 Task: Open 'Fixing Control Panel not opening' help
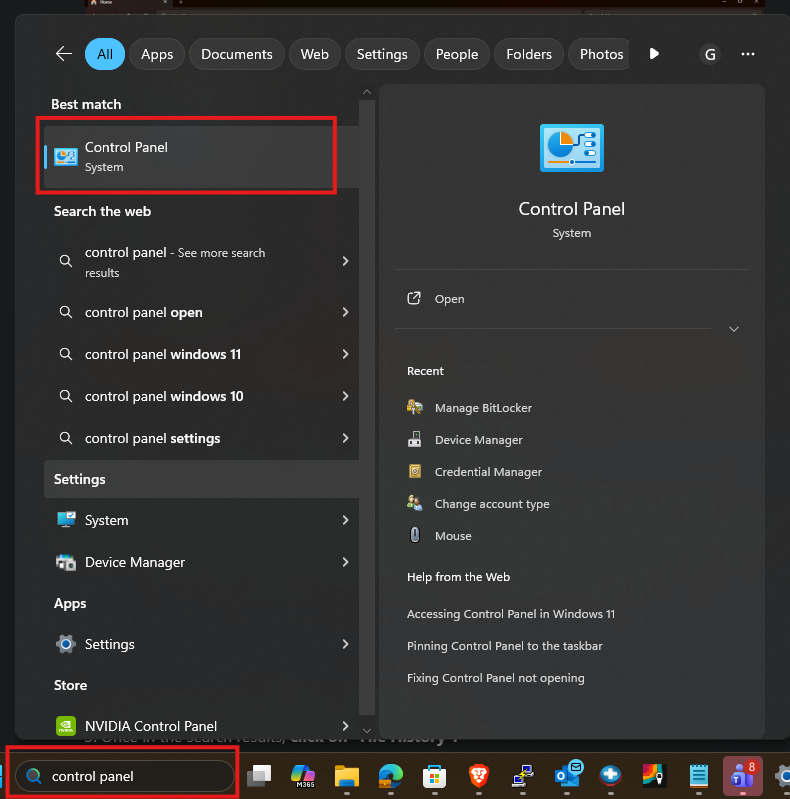(495, 678)
